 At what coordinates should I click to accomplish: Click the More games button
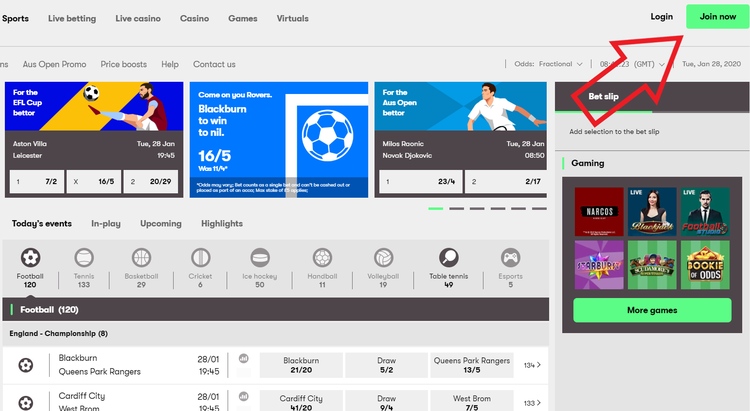click(652, 310)
